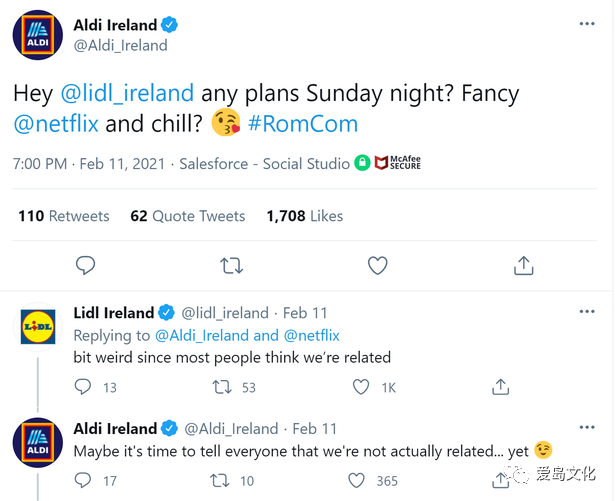The height and width of the screenshot is (501, 615).
Task: Open more options on Aldi's second reply
Action: click(x=587, y=427)
